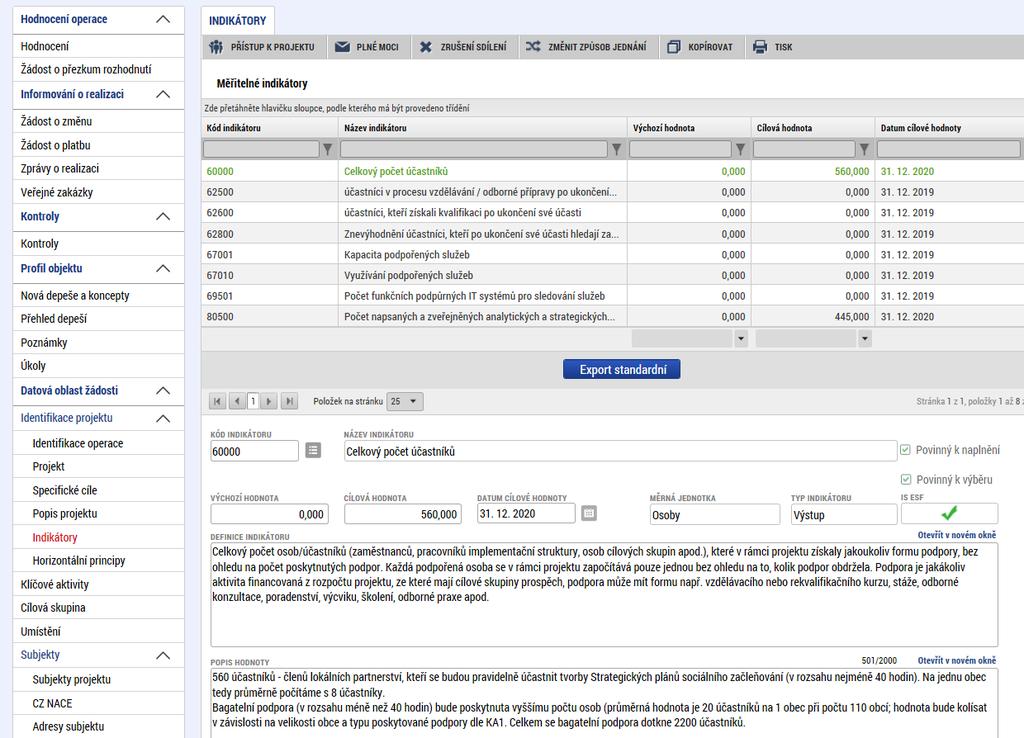Click the shuffle icon for Změnit způsob jednání
1024x738 pixels.
533,46
